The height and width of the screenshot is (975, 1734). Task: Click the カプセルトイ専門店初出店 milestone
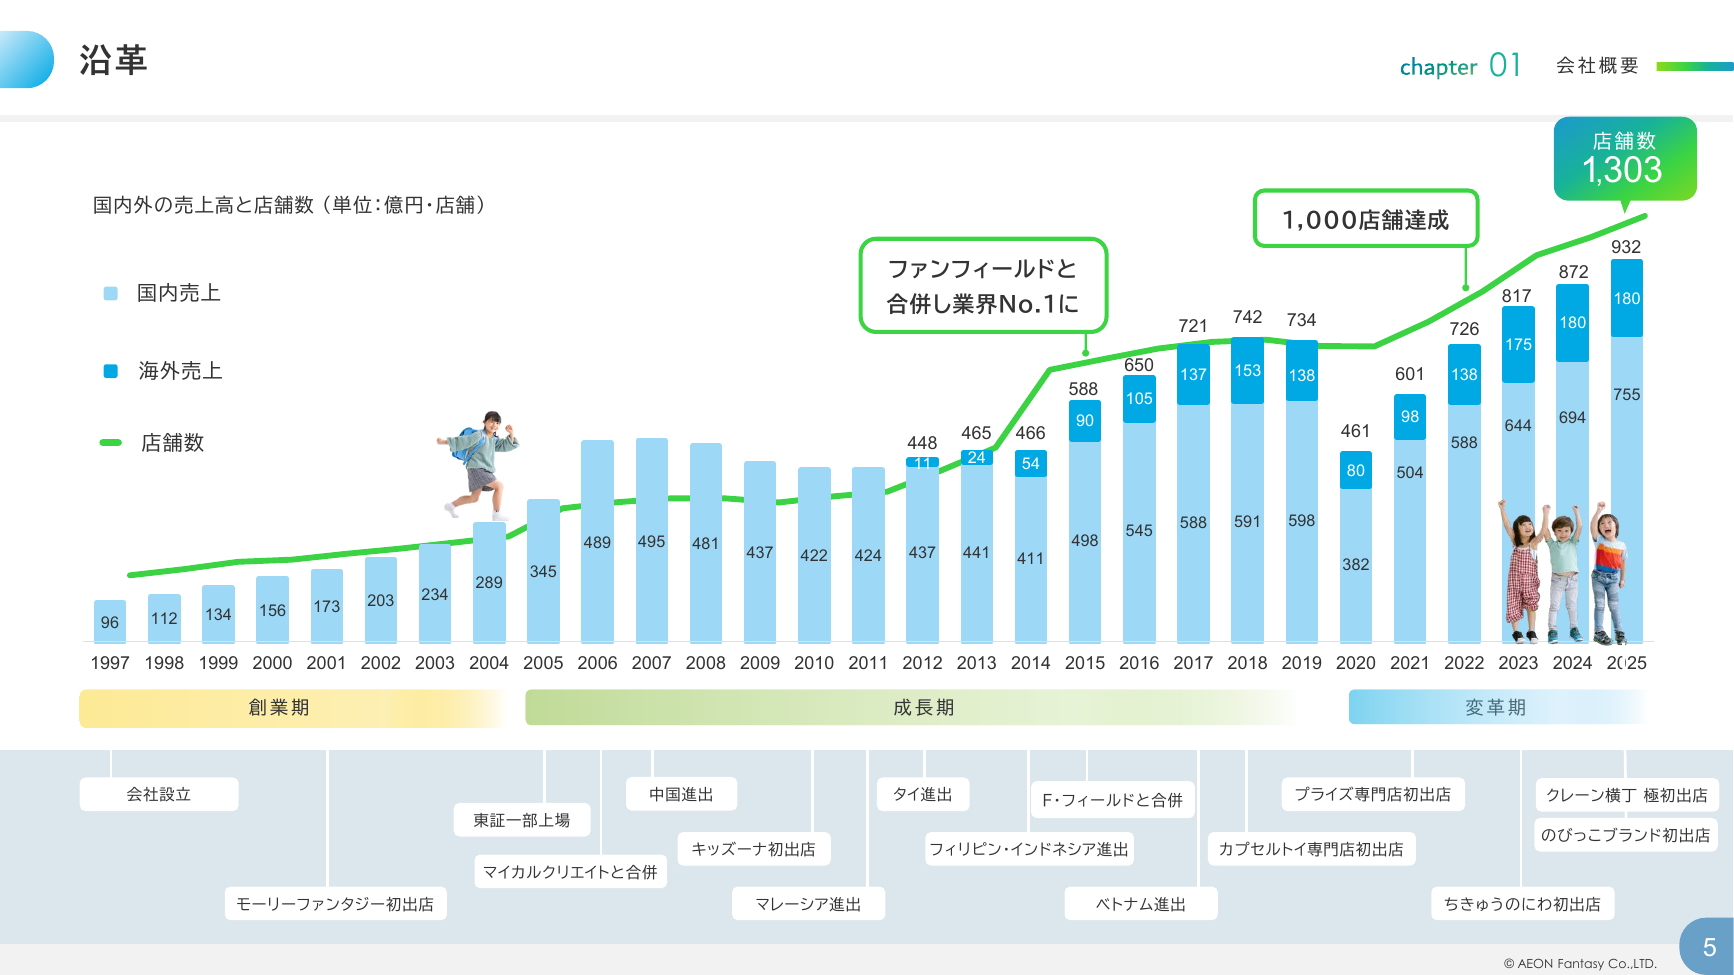1311,849
